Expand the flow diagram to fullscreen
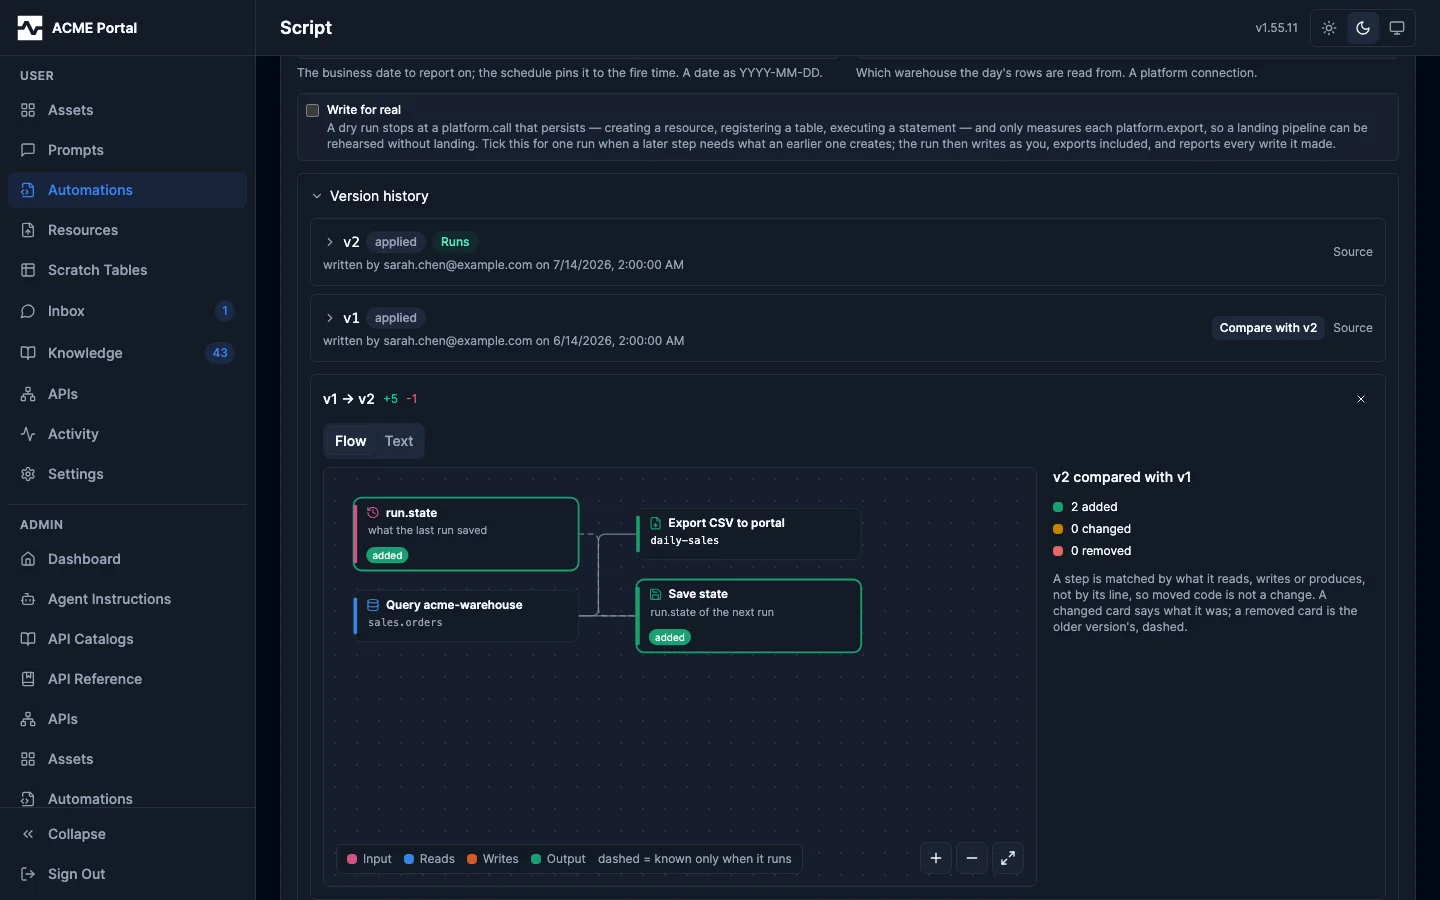The height and width of the screenshot is (900, 1440). click(1008, 858)
